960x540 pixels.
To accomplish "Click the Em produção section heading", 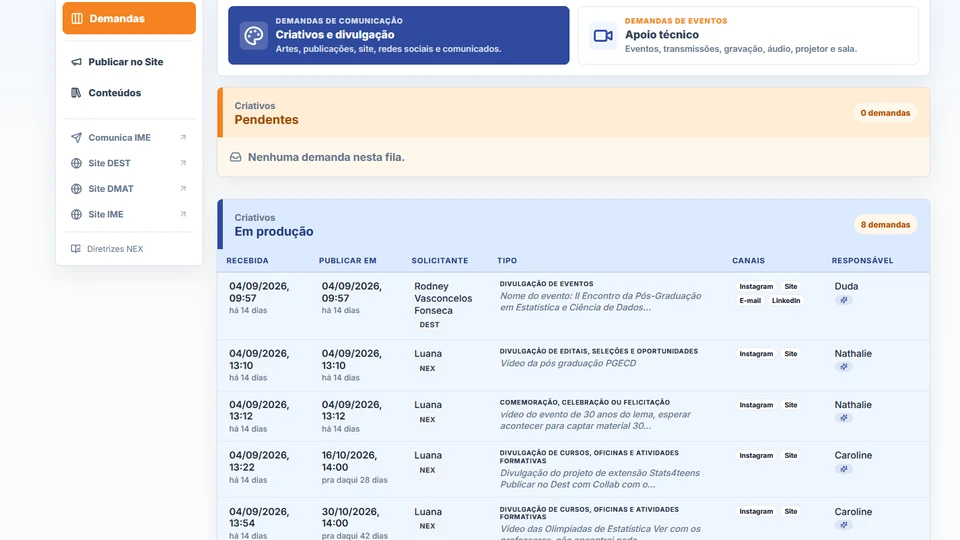I will (274, 232).
